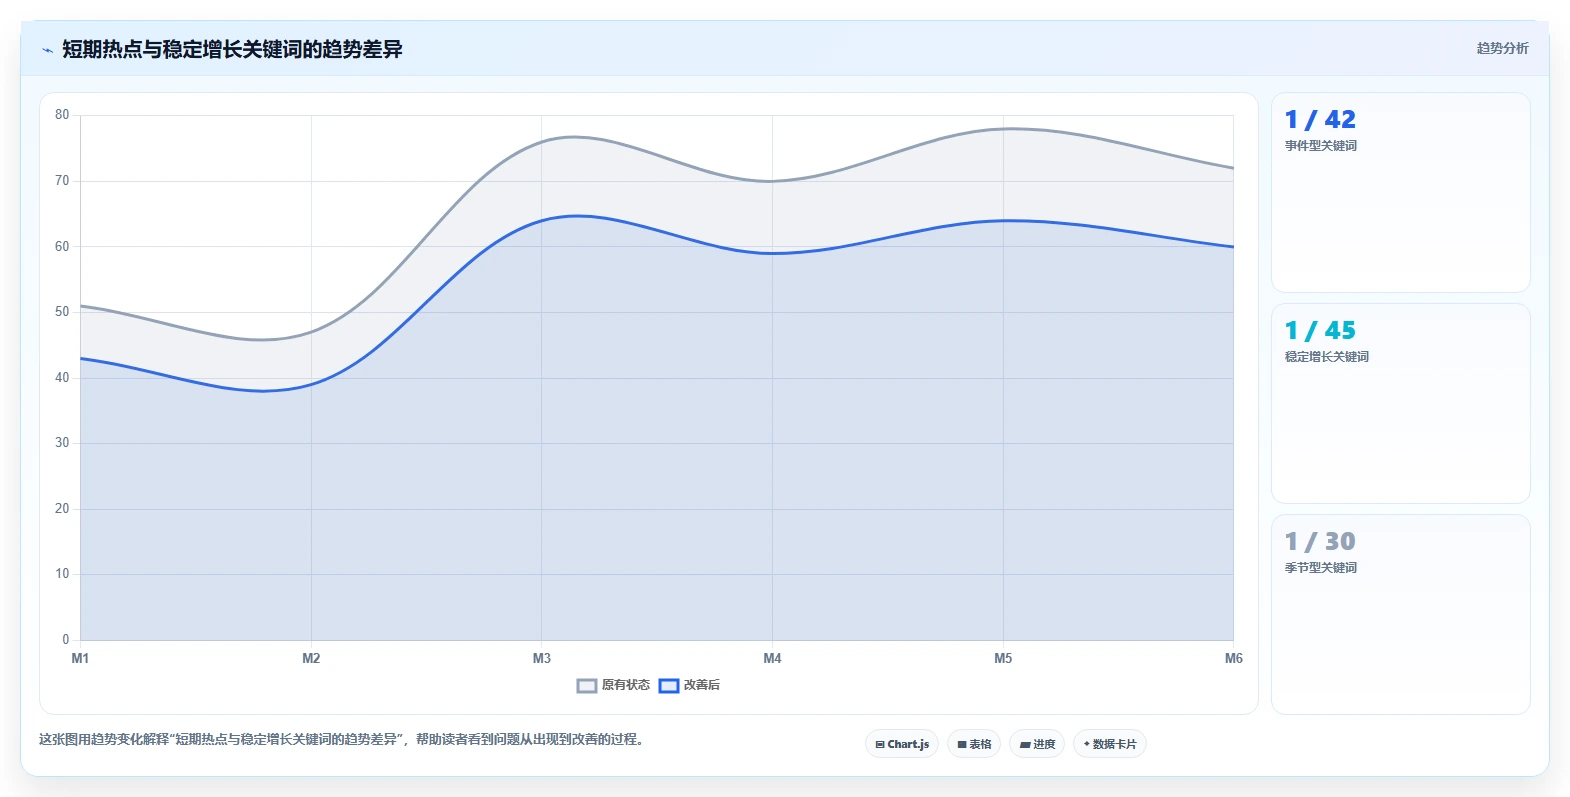
Task: Click the M1 axis label
Action: coord(80,658)
